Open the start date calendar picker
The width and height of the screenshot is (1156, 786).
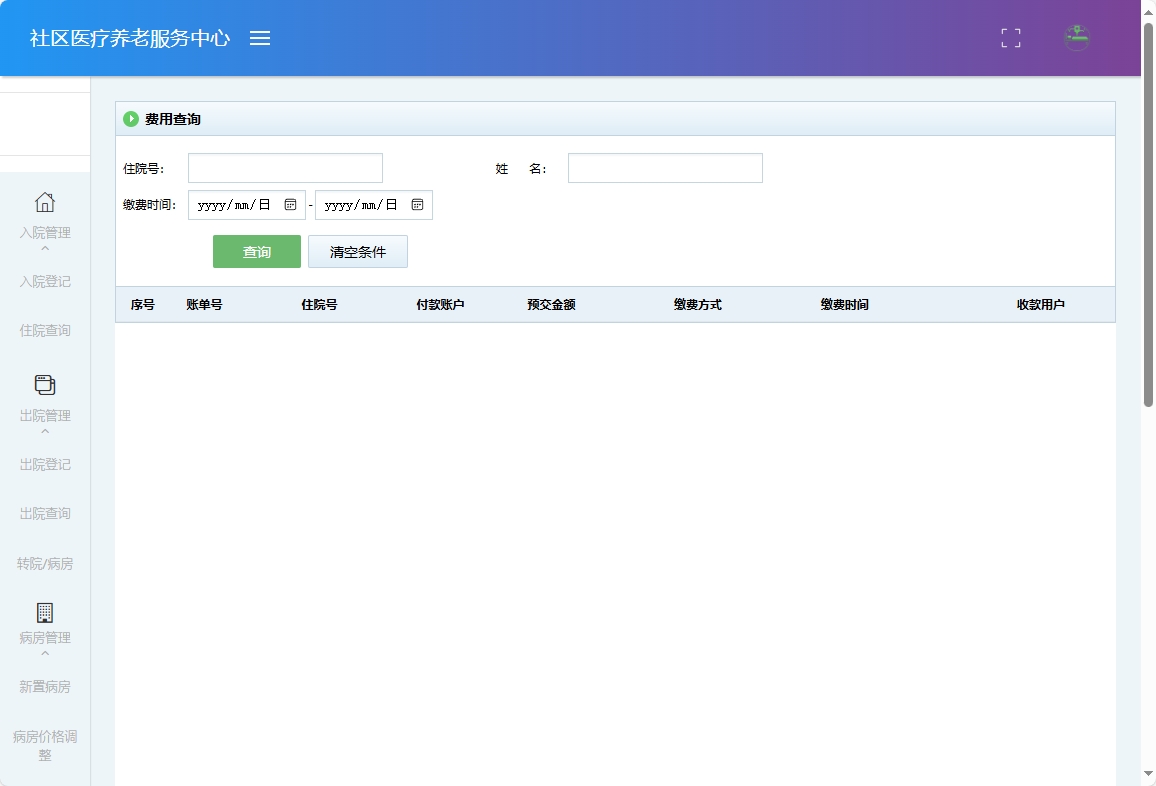(x=291, y=204)
